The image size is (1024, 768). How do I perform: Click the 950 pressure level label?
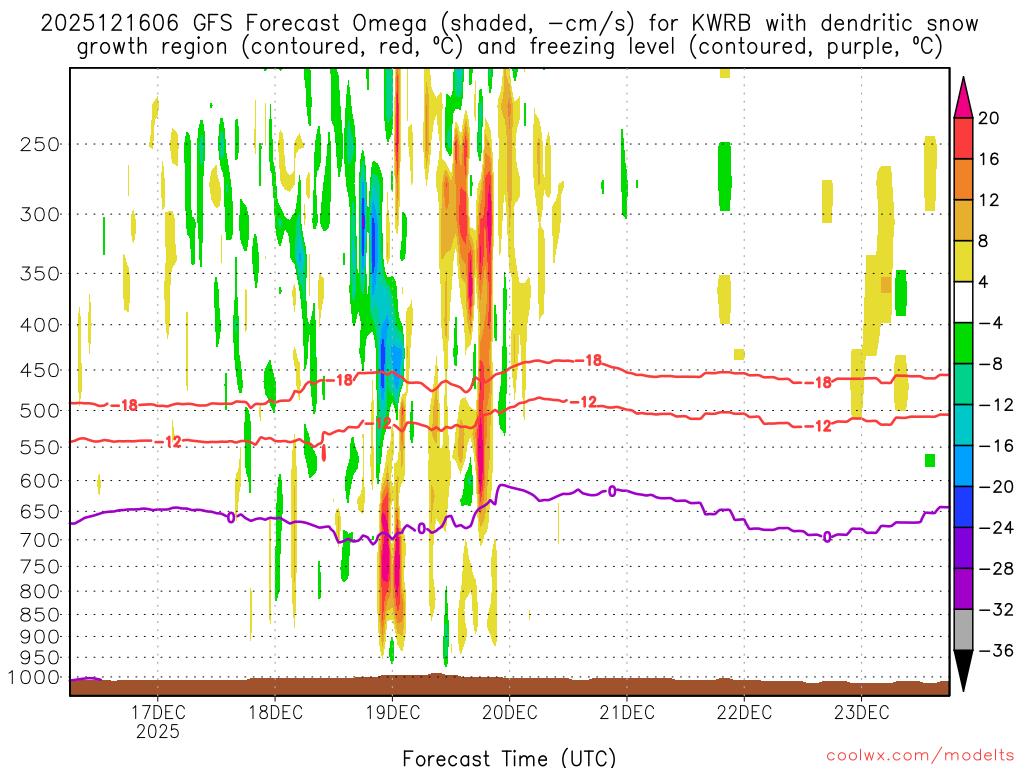[x=40, y=658]
